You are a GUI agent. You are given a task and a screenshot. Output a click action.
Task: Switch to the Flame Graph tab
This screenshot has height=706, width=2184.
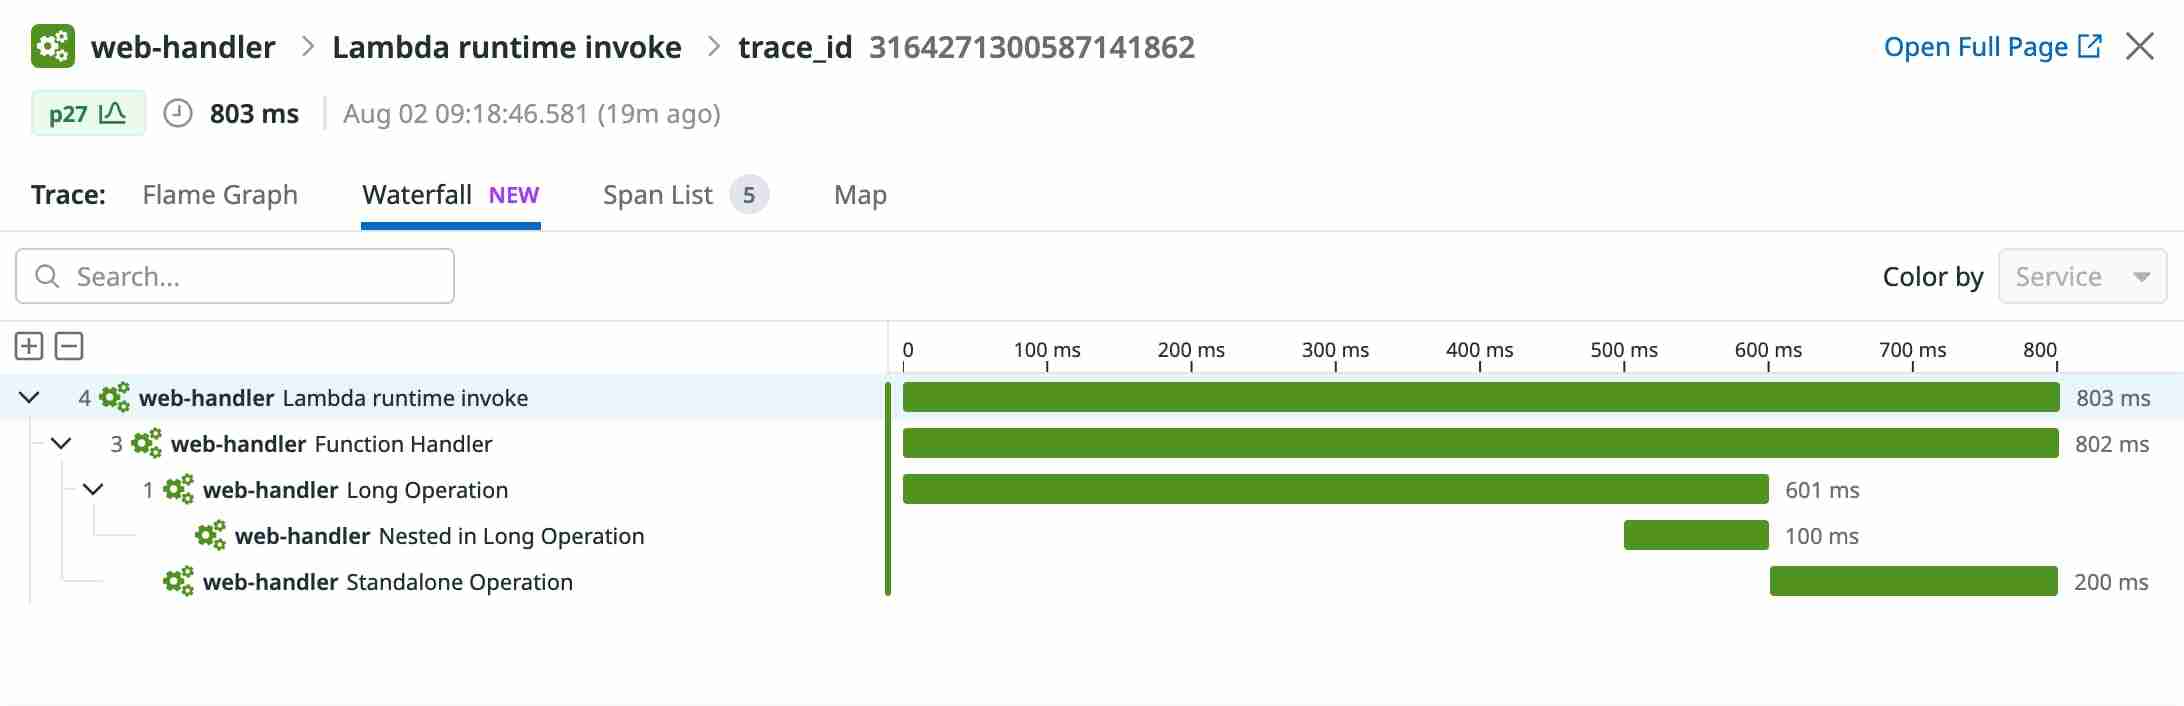click(x=220, y=195)
